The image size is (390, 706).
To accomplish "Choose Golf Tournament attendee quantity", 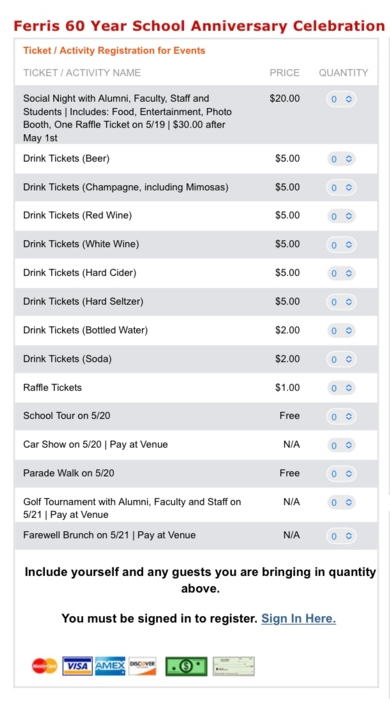I will pyautogui.click(x=341, y=502).
